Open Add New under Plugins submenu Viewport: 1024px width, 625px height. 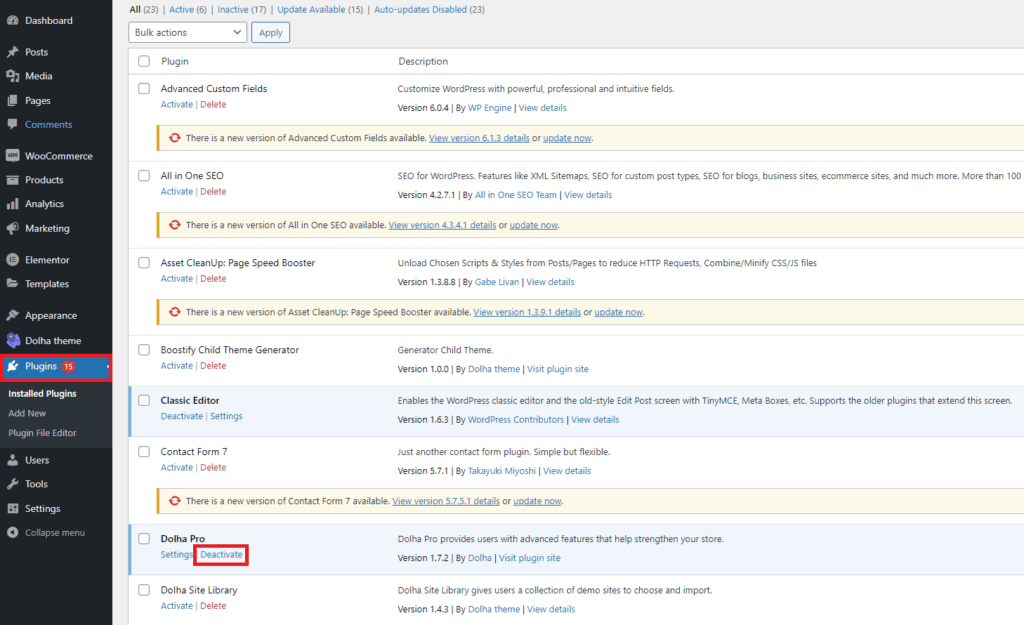[x=27, y=413]
